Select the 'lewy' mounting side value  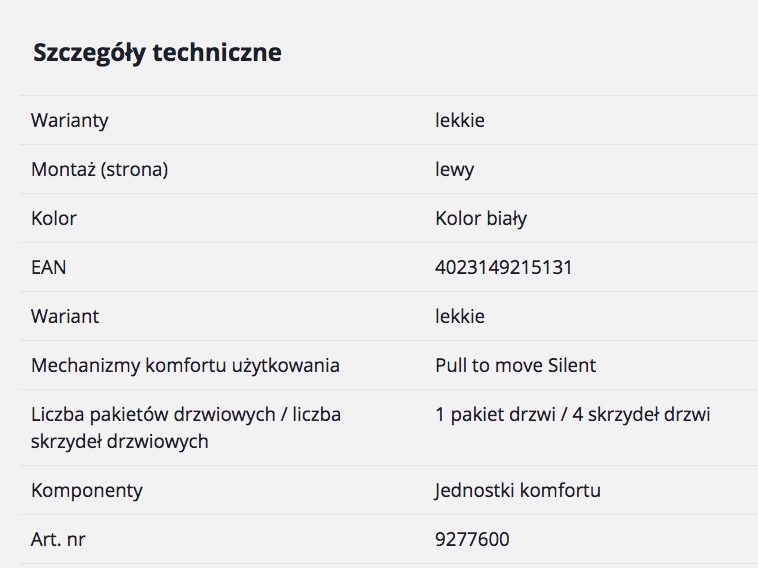(x=455, y=170)
